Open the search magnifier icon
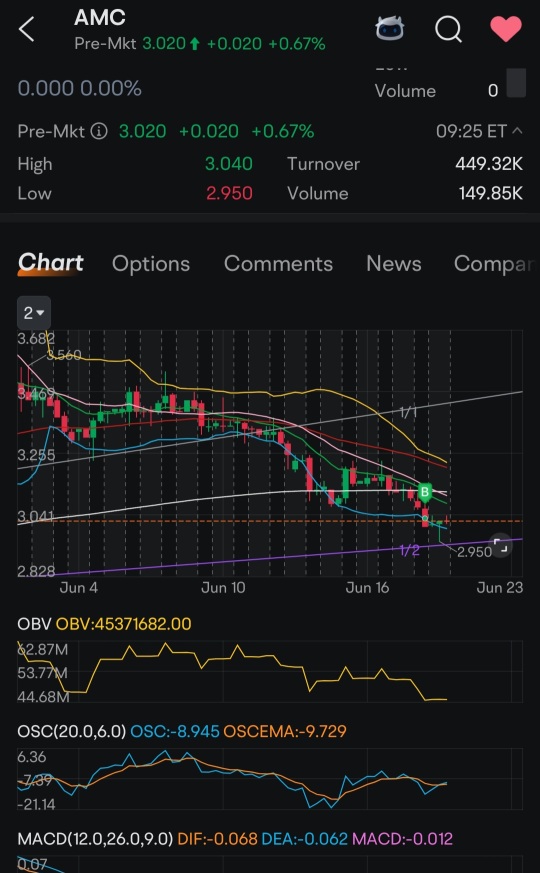Screen dimensions: 540x873 (x=448, y=29)
